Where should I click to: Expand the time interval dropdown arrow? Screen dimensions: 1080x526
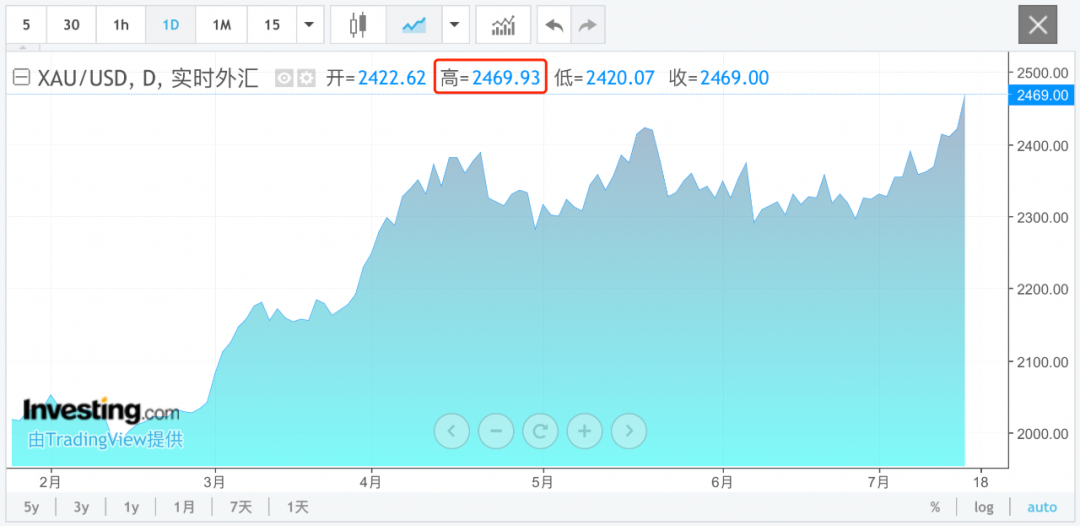click(310, 25)
